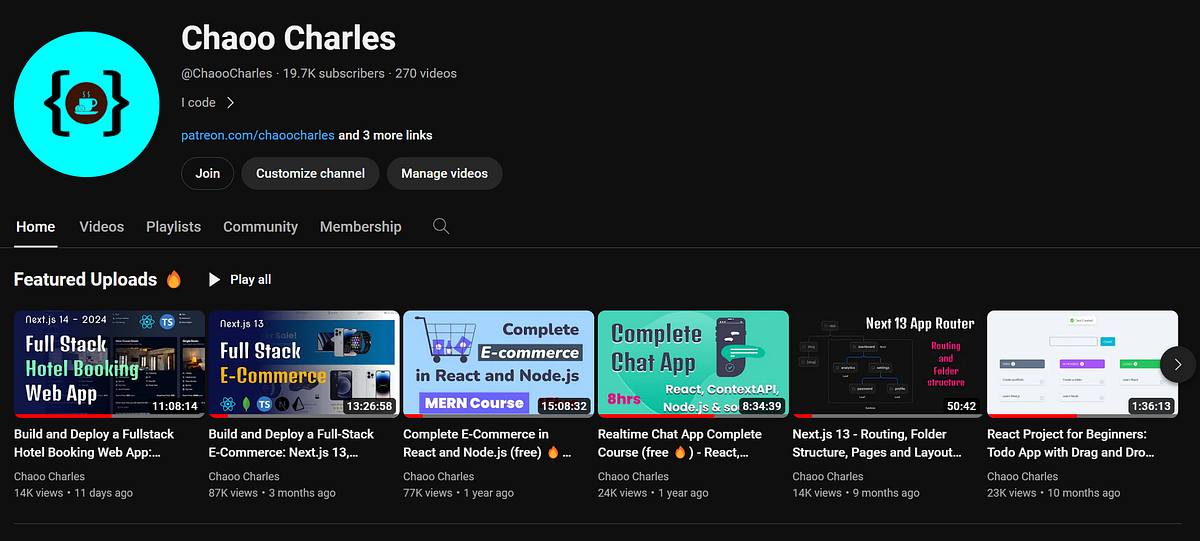Click 'and 3 more links' text
1200x541 pixels.
click(385, 135)
